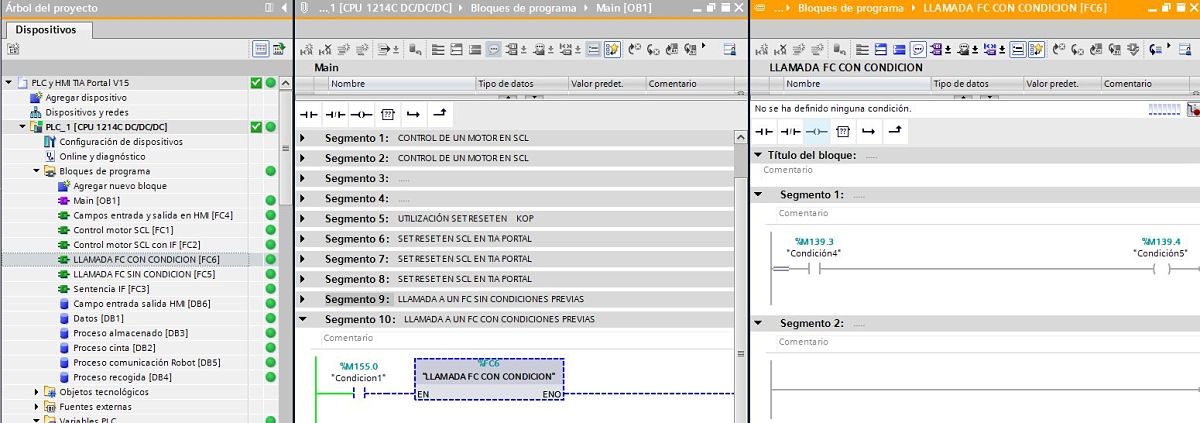Collapse Bloques de programa folder
Image resolution: width=1200 pixels, height=423 pixels.
coord(37,171)
